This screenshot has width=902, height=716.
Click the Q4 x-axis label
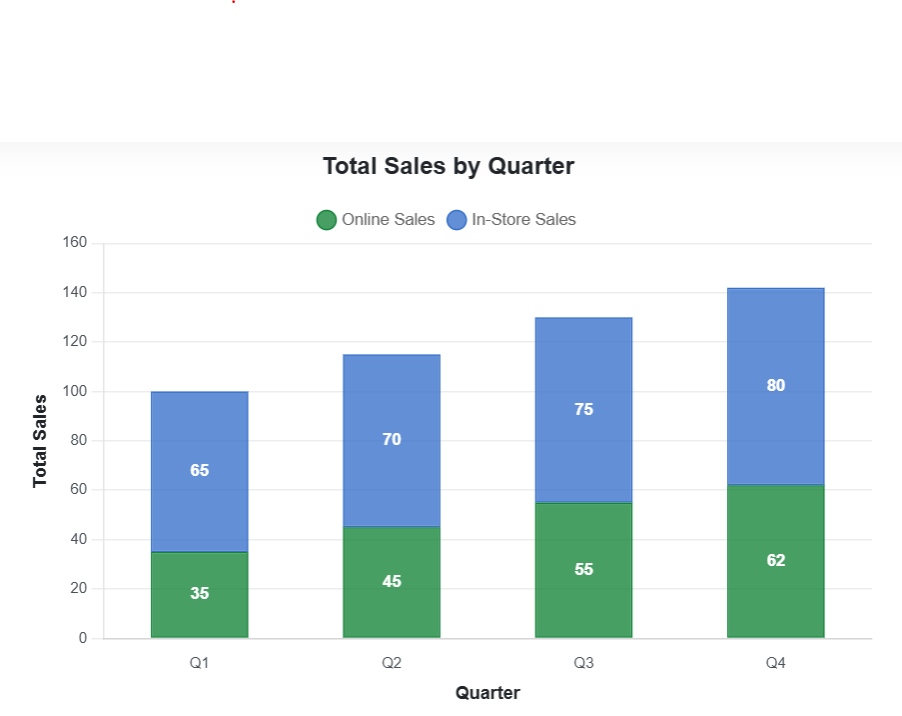pyautogui.click(x=776, y=663)
